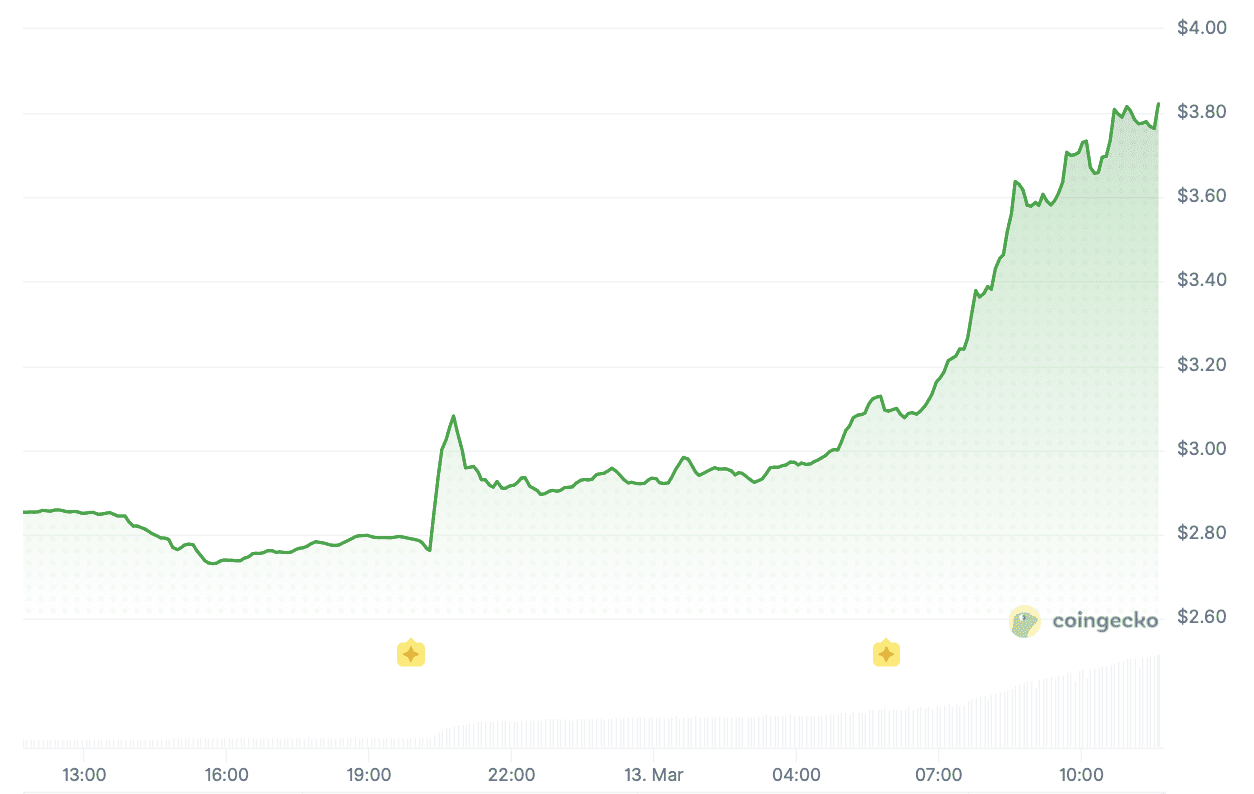
Task: Click the $2.60 price axis label
Action: click(x=1202, y=617)
